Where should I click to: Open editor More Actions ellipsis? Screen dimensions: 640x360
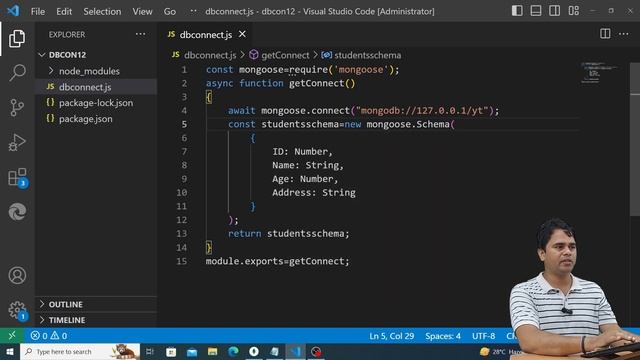(x=624, y=34)
